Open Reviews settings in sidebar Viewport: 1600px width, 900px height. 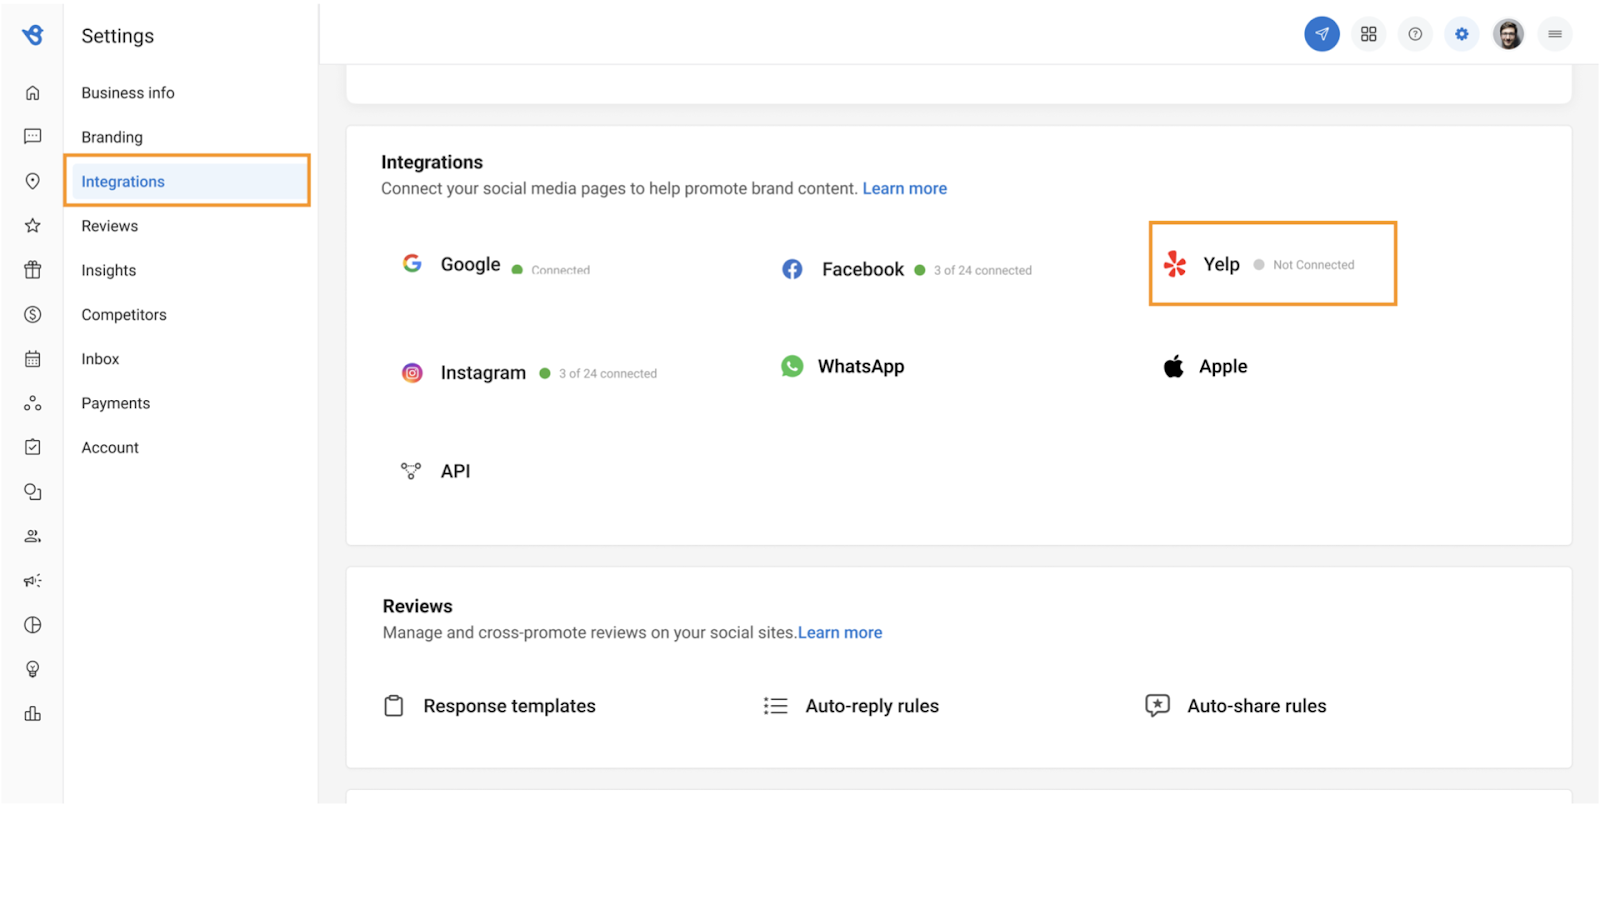(x=110, y=226)
